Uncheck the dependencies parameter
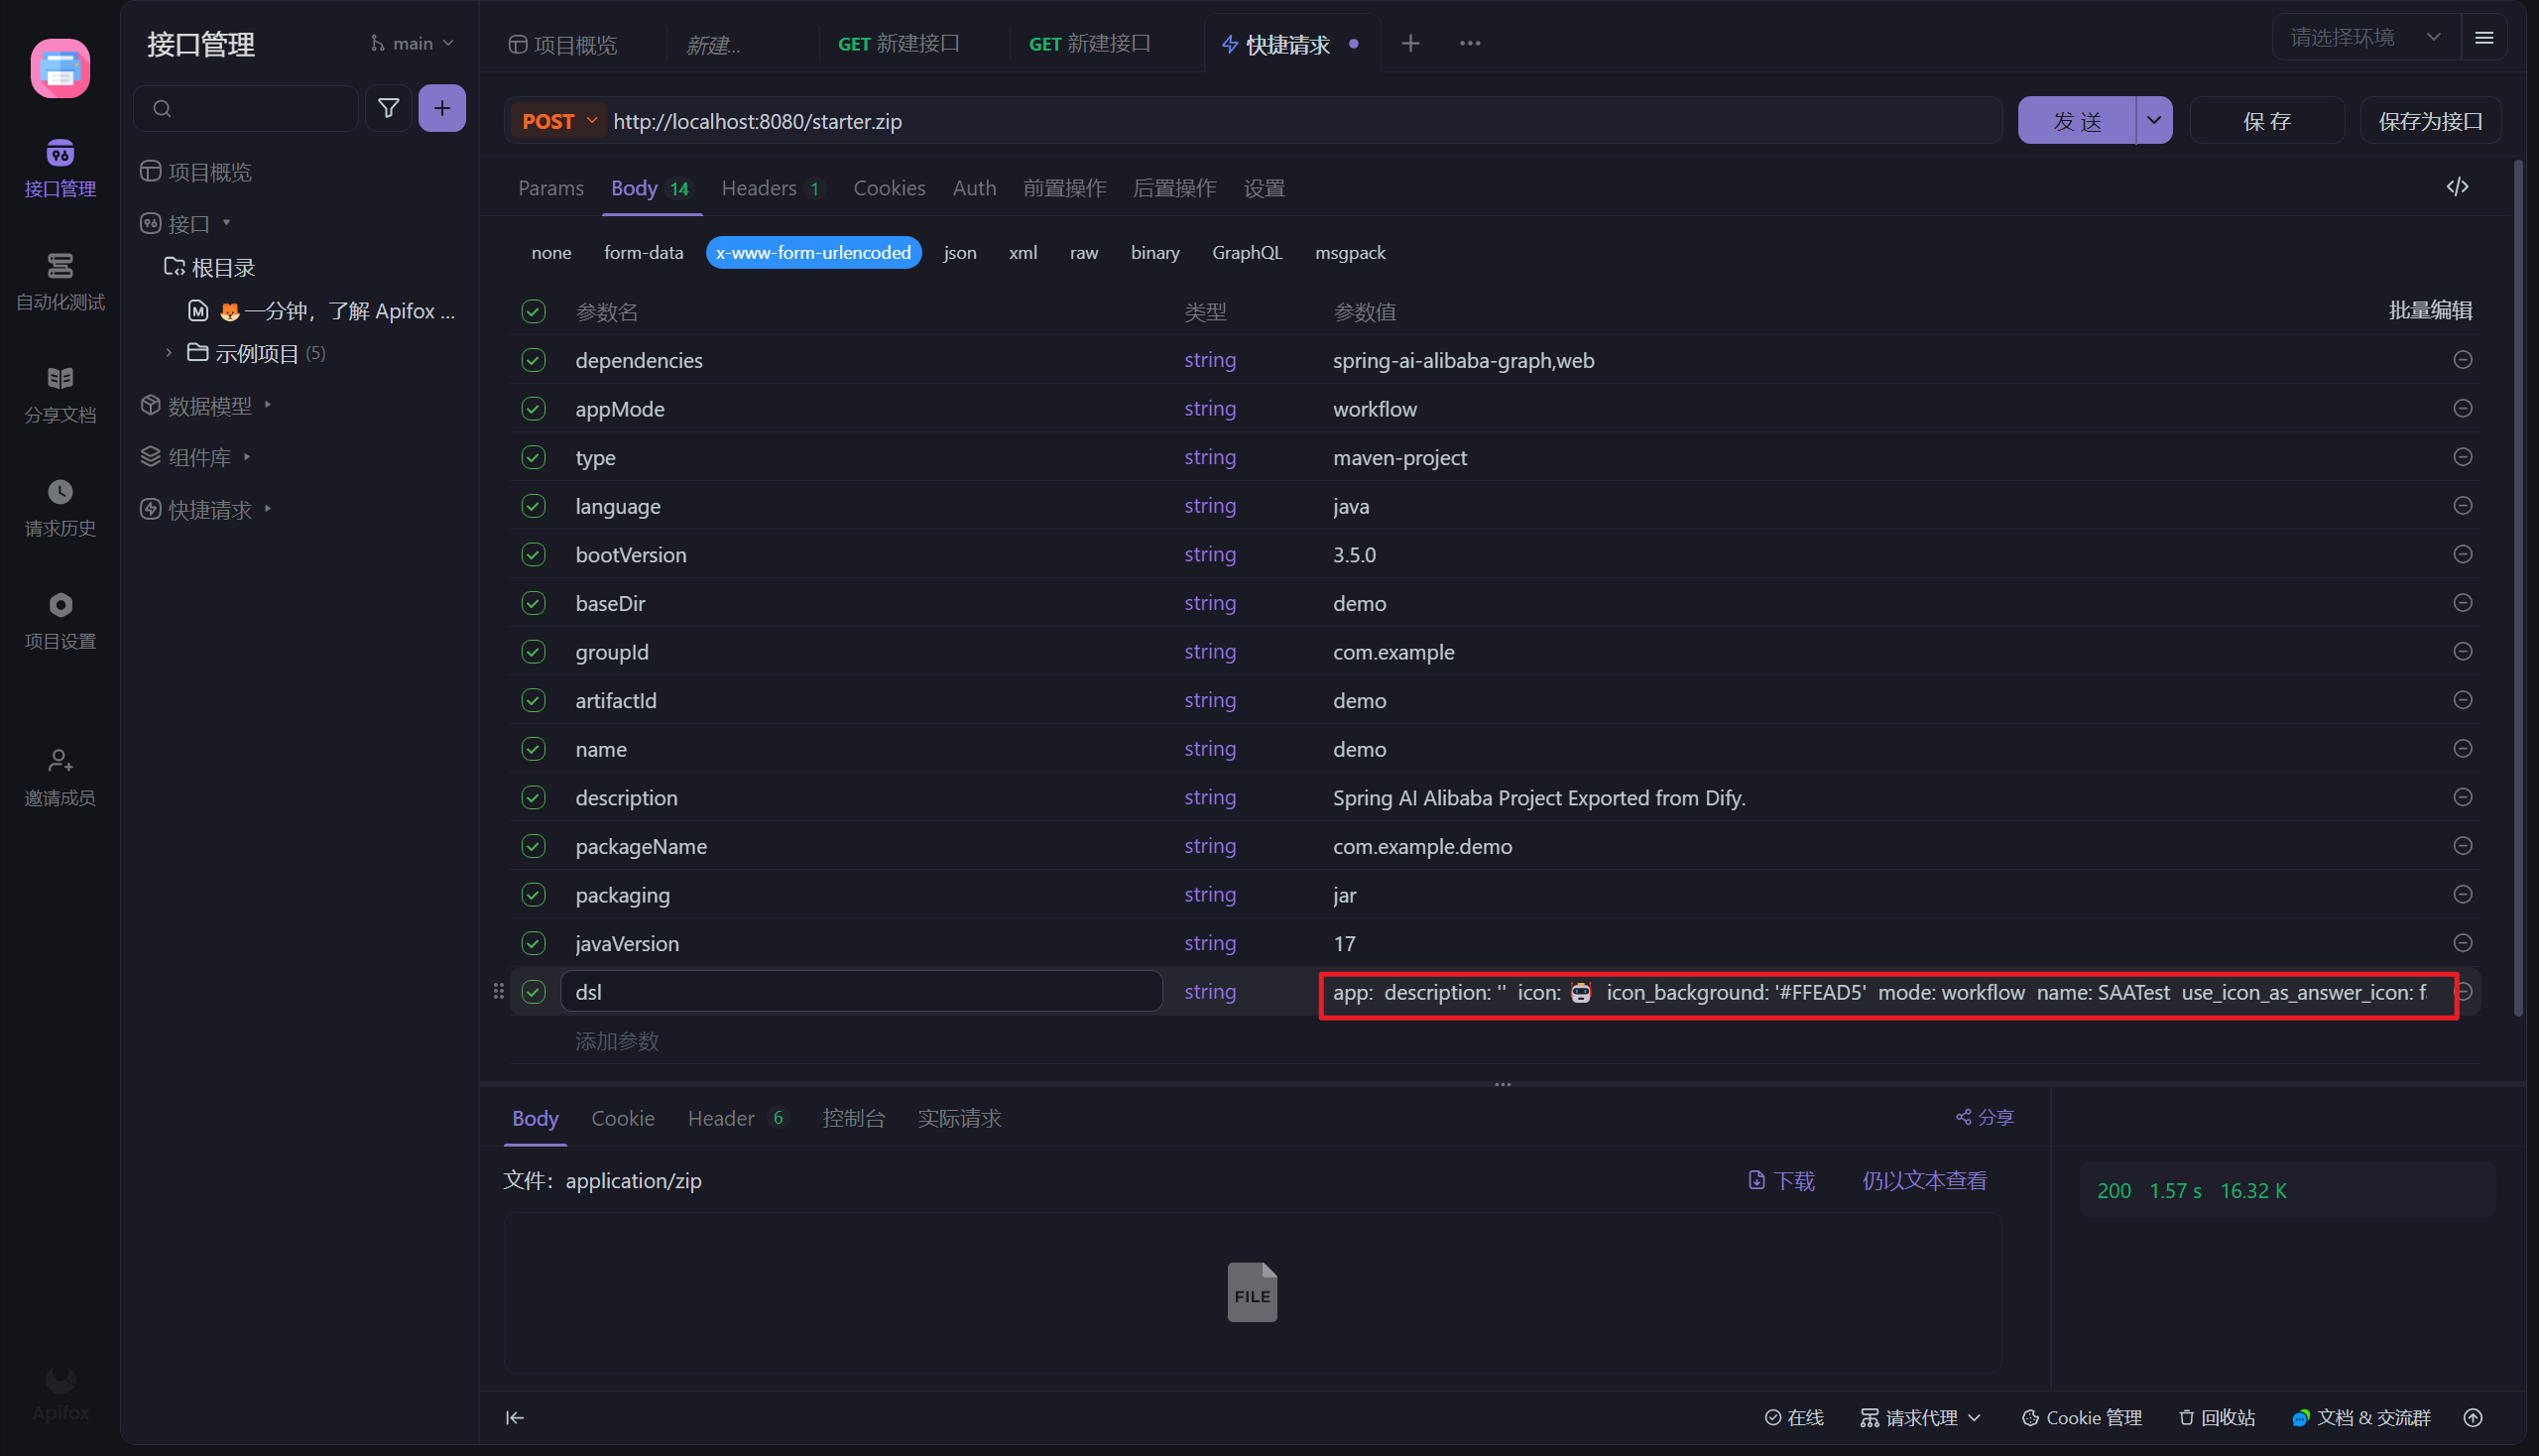Image resolution: width=2539 pixels, height=1456 pixels. pos(533,360)
